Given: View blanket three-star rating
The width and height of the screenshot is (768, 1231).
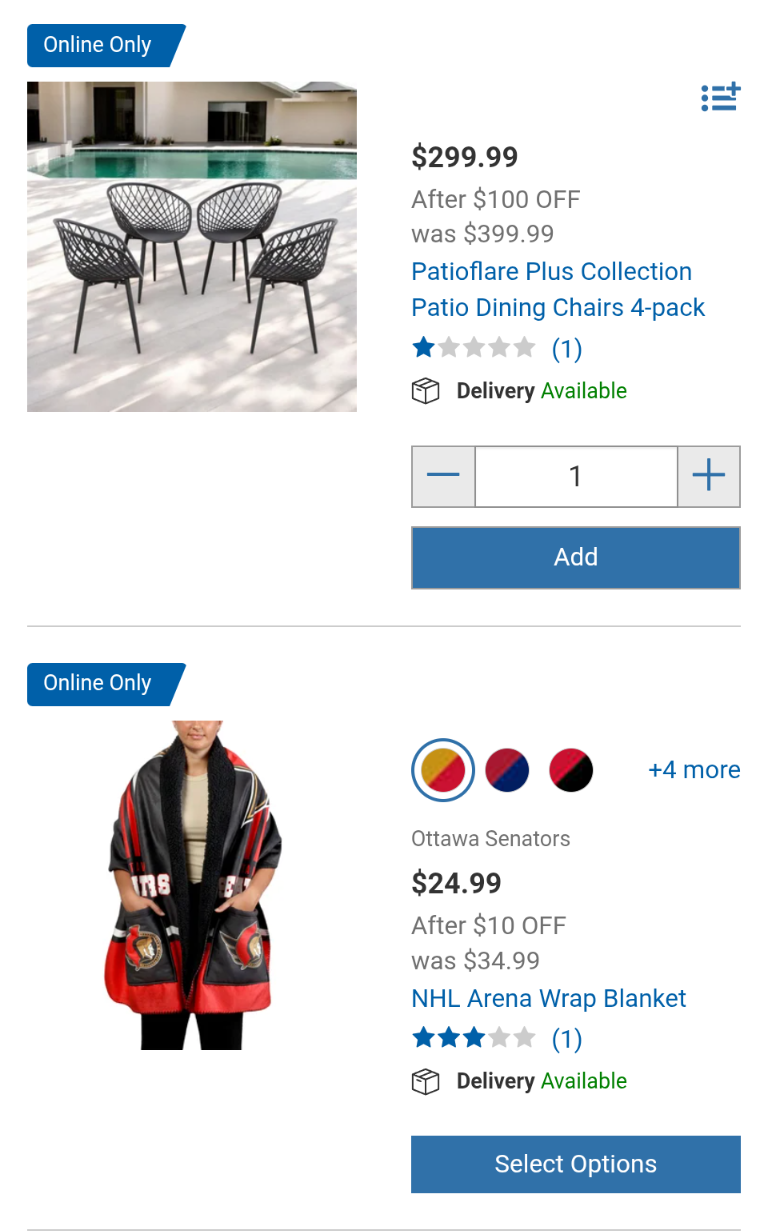Looking at the screenshot, I should (x=474, y=1038).
